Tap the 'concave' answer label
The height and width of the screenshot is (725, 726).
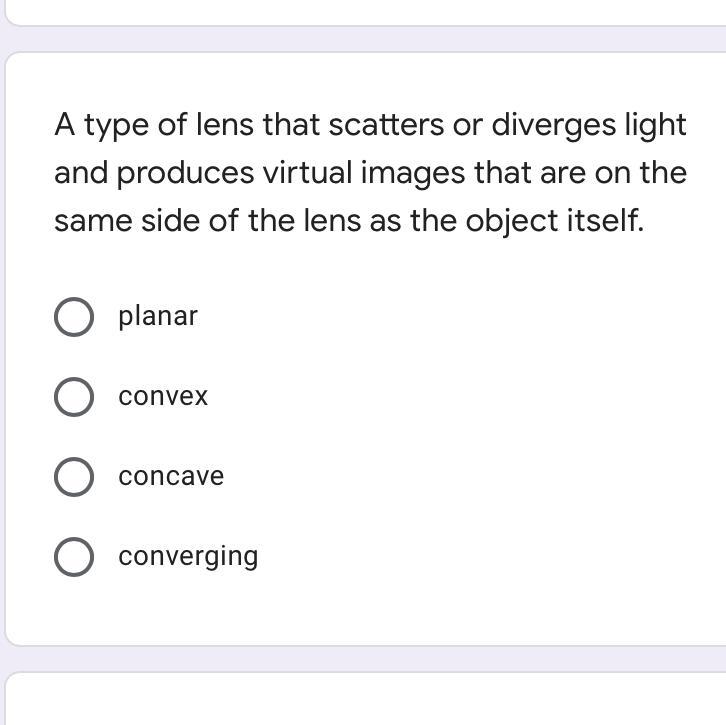point(171,477)
